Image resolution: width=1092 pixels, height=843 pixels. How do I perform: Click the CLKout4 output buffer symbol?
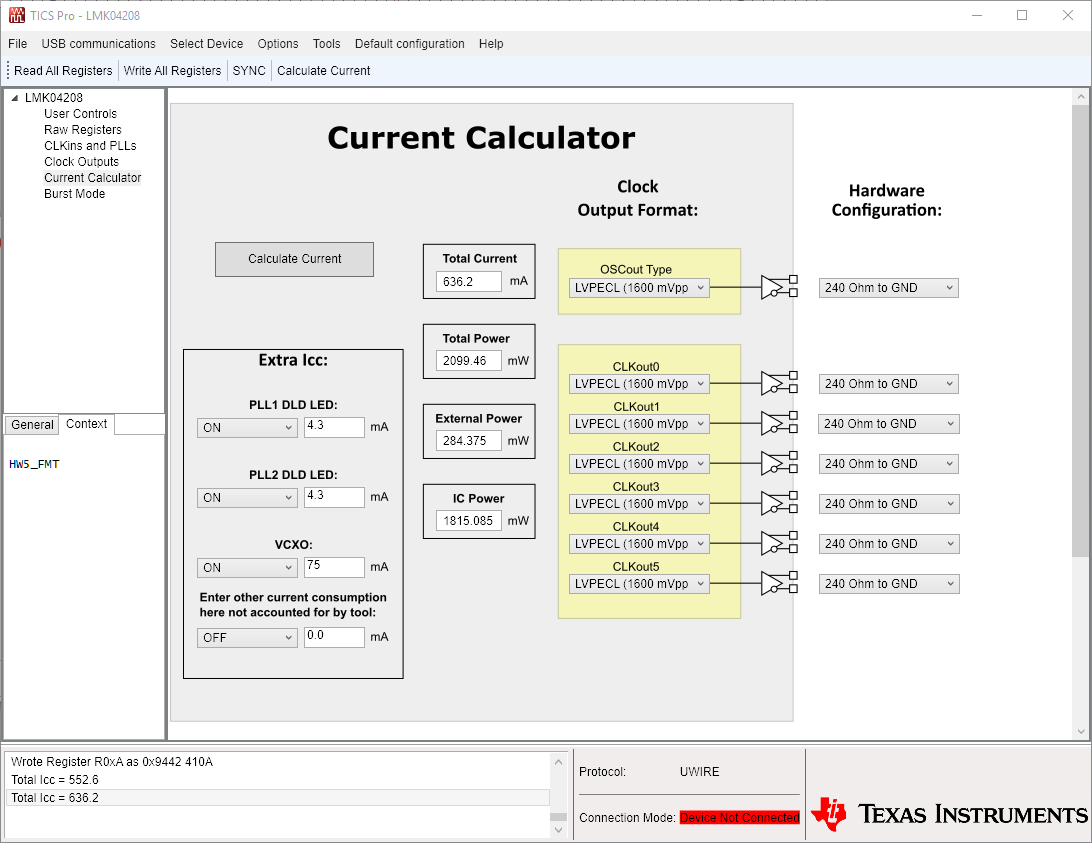(x=779, y=543)
